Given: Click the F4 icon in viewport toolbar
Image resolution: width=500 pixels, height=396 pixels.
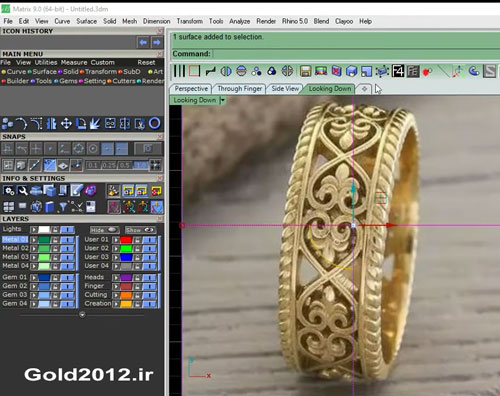Looking at the screenshot, I should pyautogui.click(x=398, y=71).
